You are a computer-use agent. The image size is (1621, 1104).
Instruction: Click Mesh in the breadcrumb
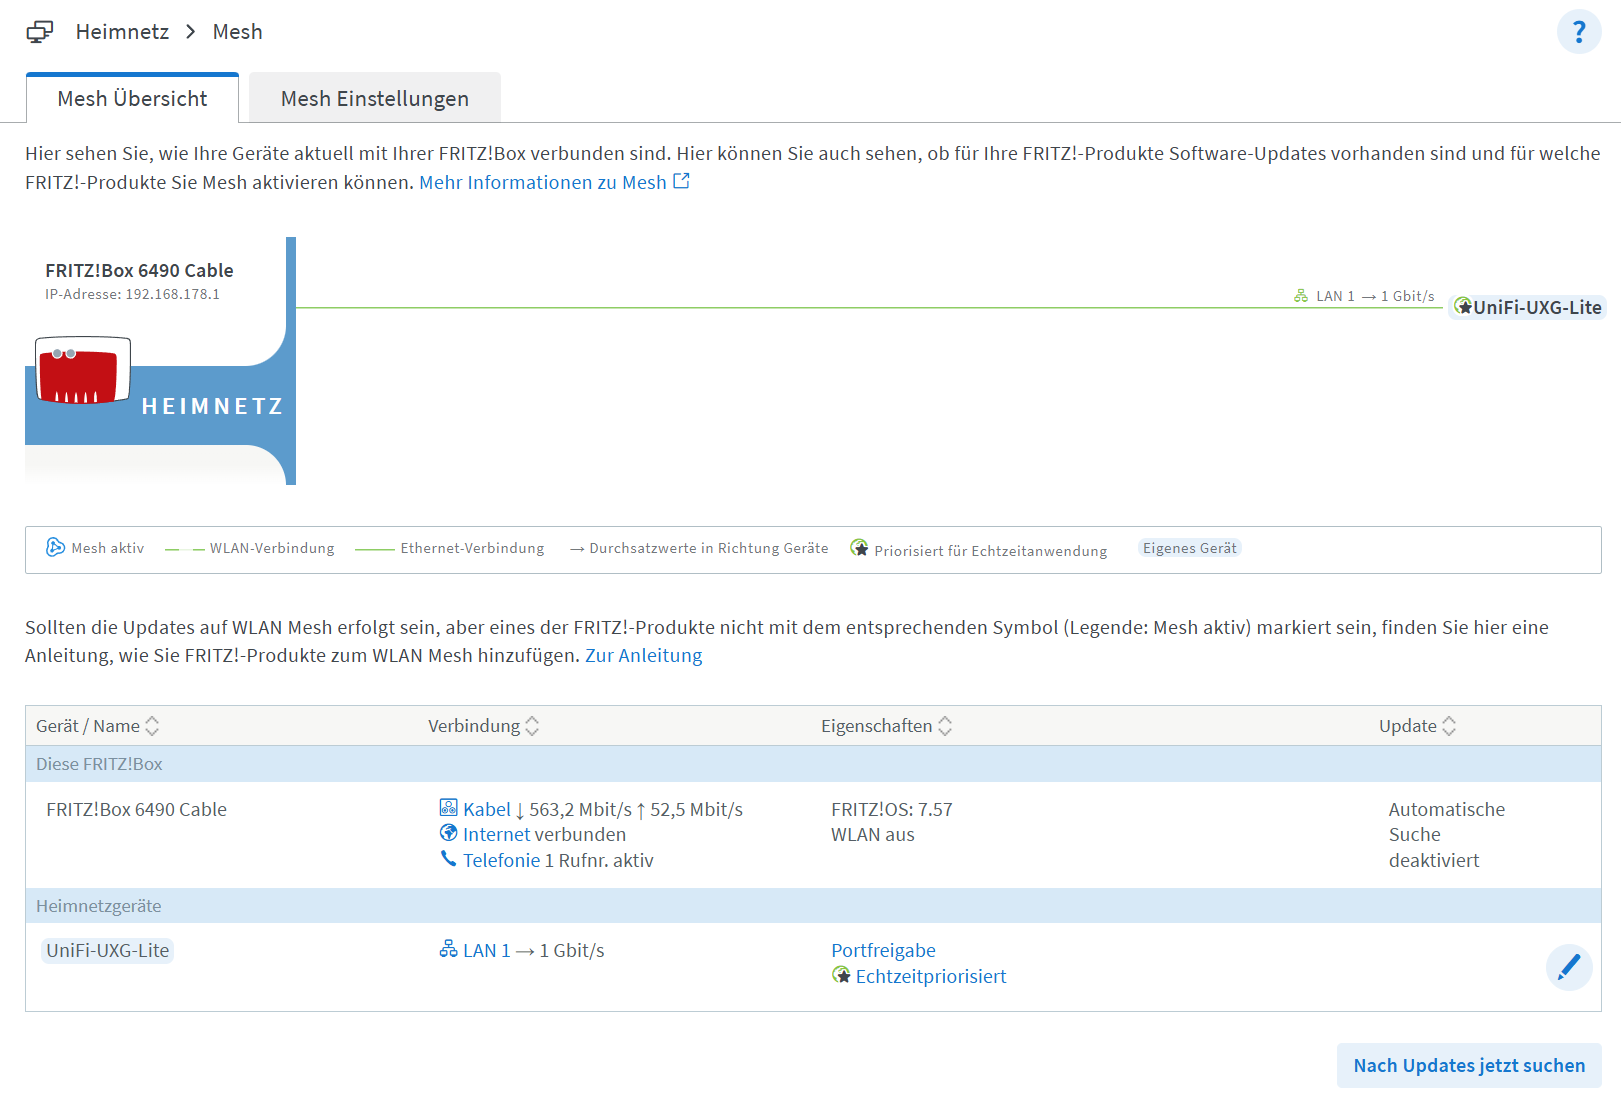click(x=238, y=32)
